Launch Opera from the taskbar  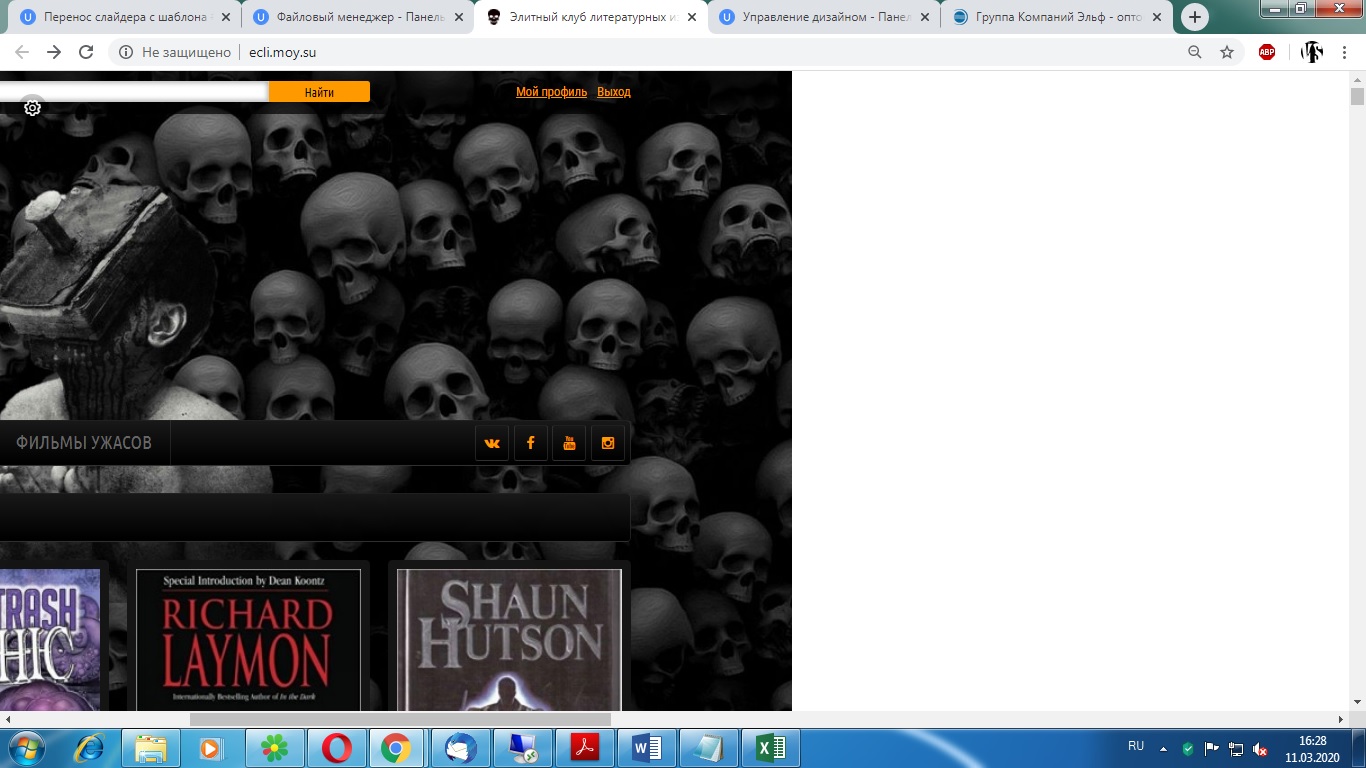click(x=337, y=747)
